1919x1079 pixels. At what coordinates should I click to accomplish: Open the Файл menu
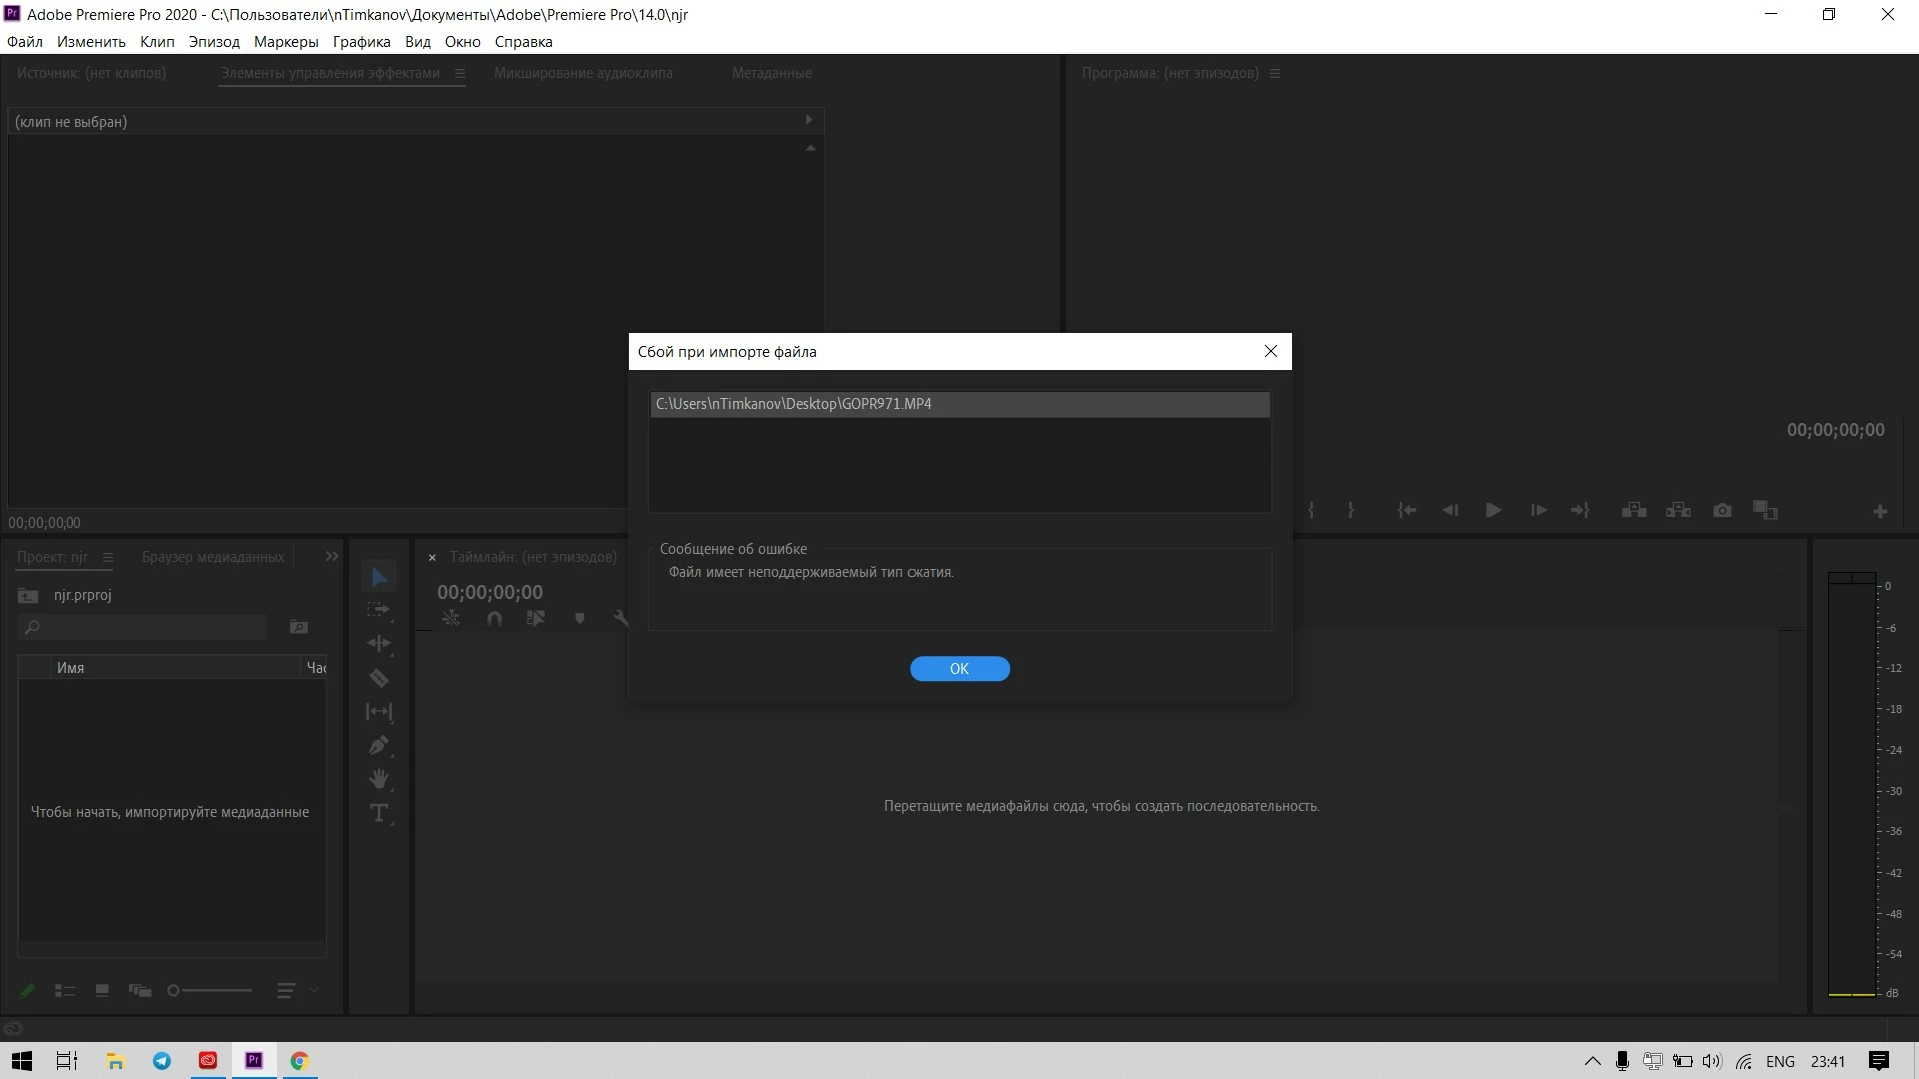[x=25, y=42]
